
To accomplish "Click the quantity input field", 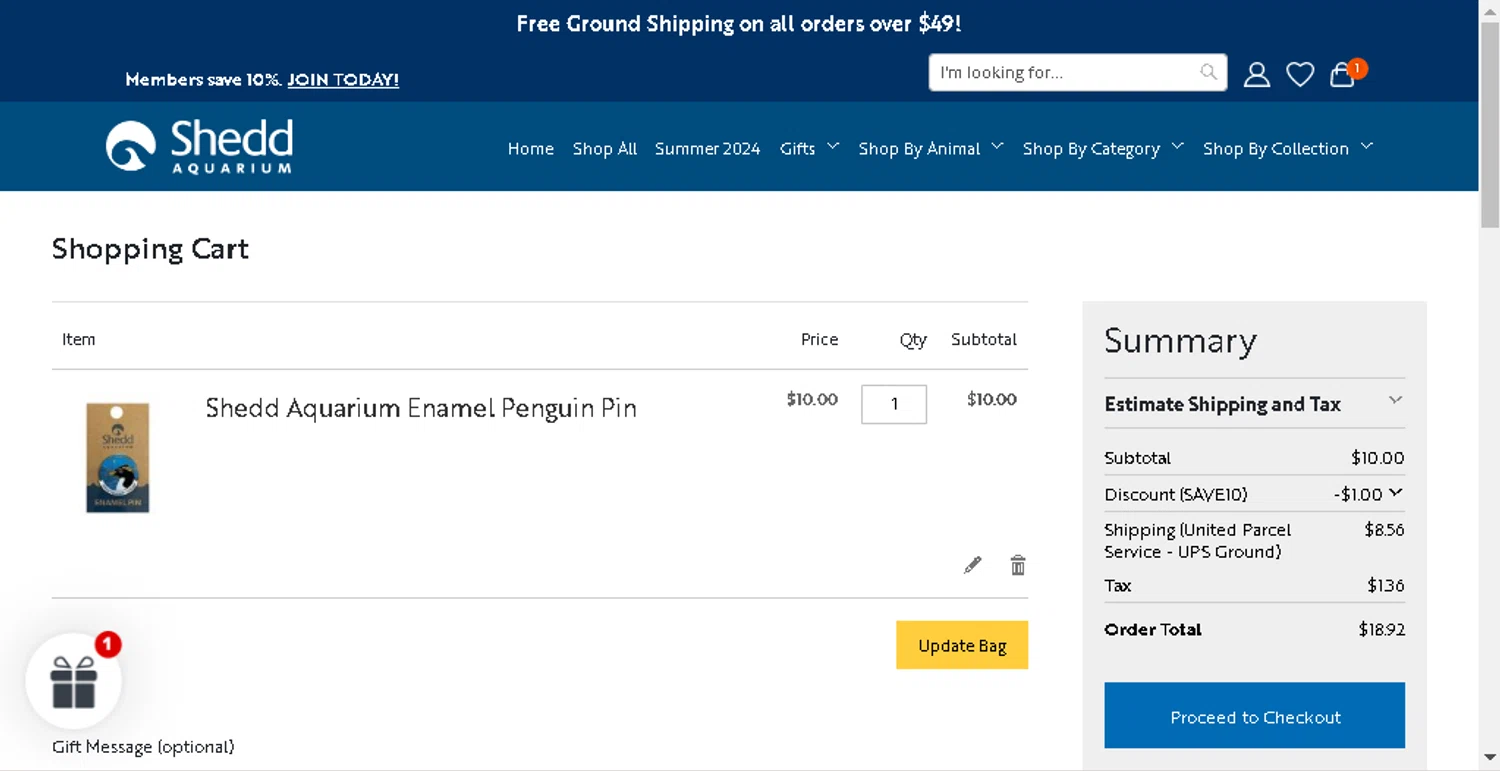I will click(894, 404).
